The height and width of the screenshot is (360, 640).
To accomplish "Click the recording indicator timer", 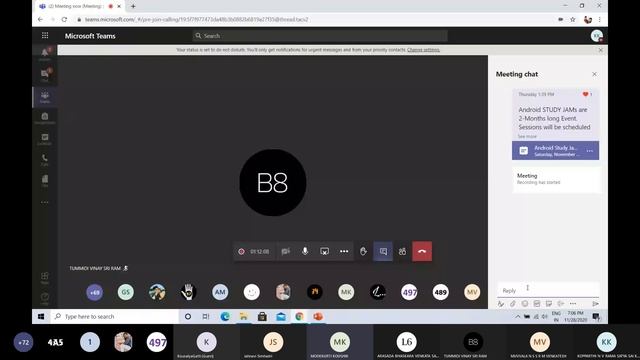I will point(254,251).
